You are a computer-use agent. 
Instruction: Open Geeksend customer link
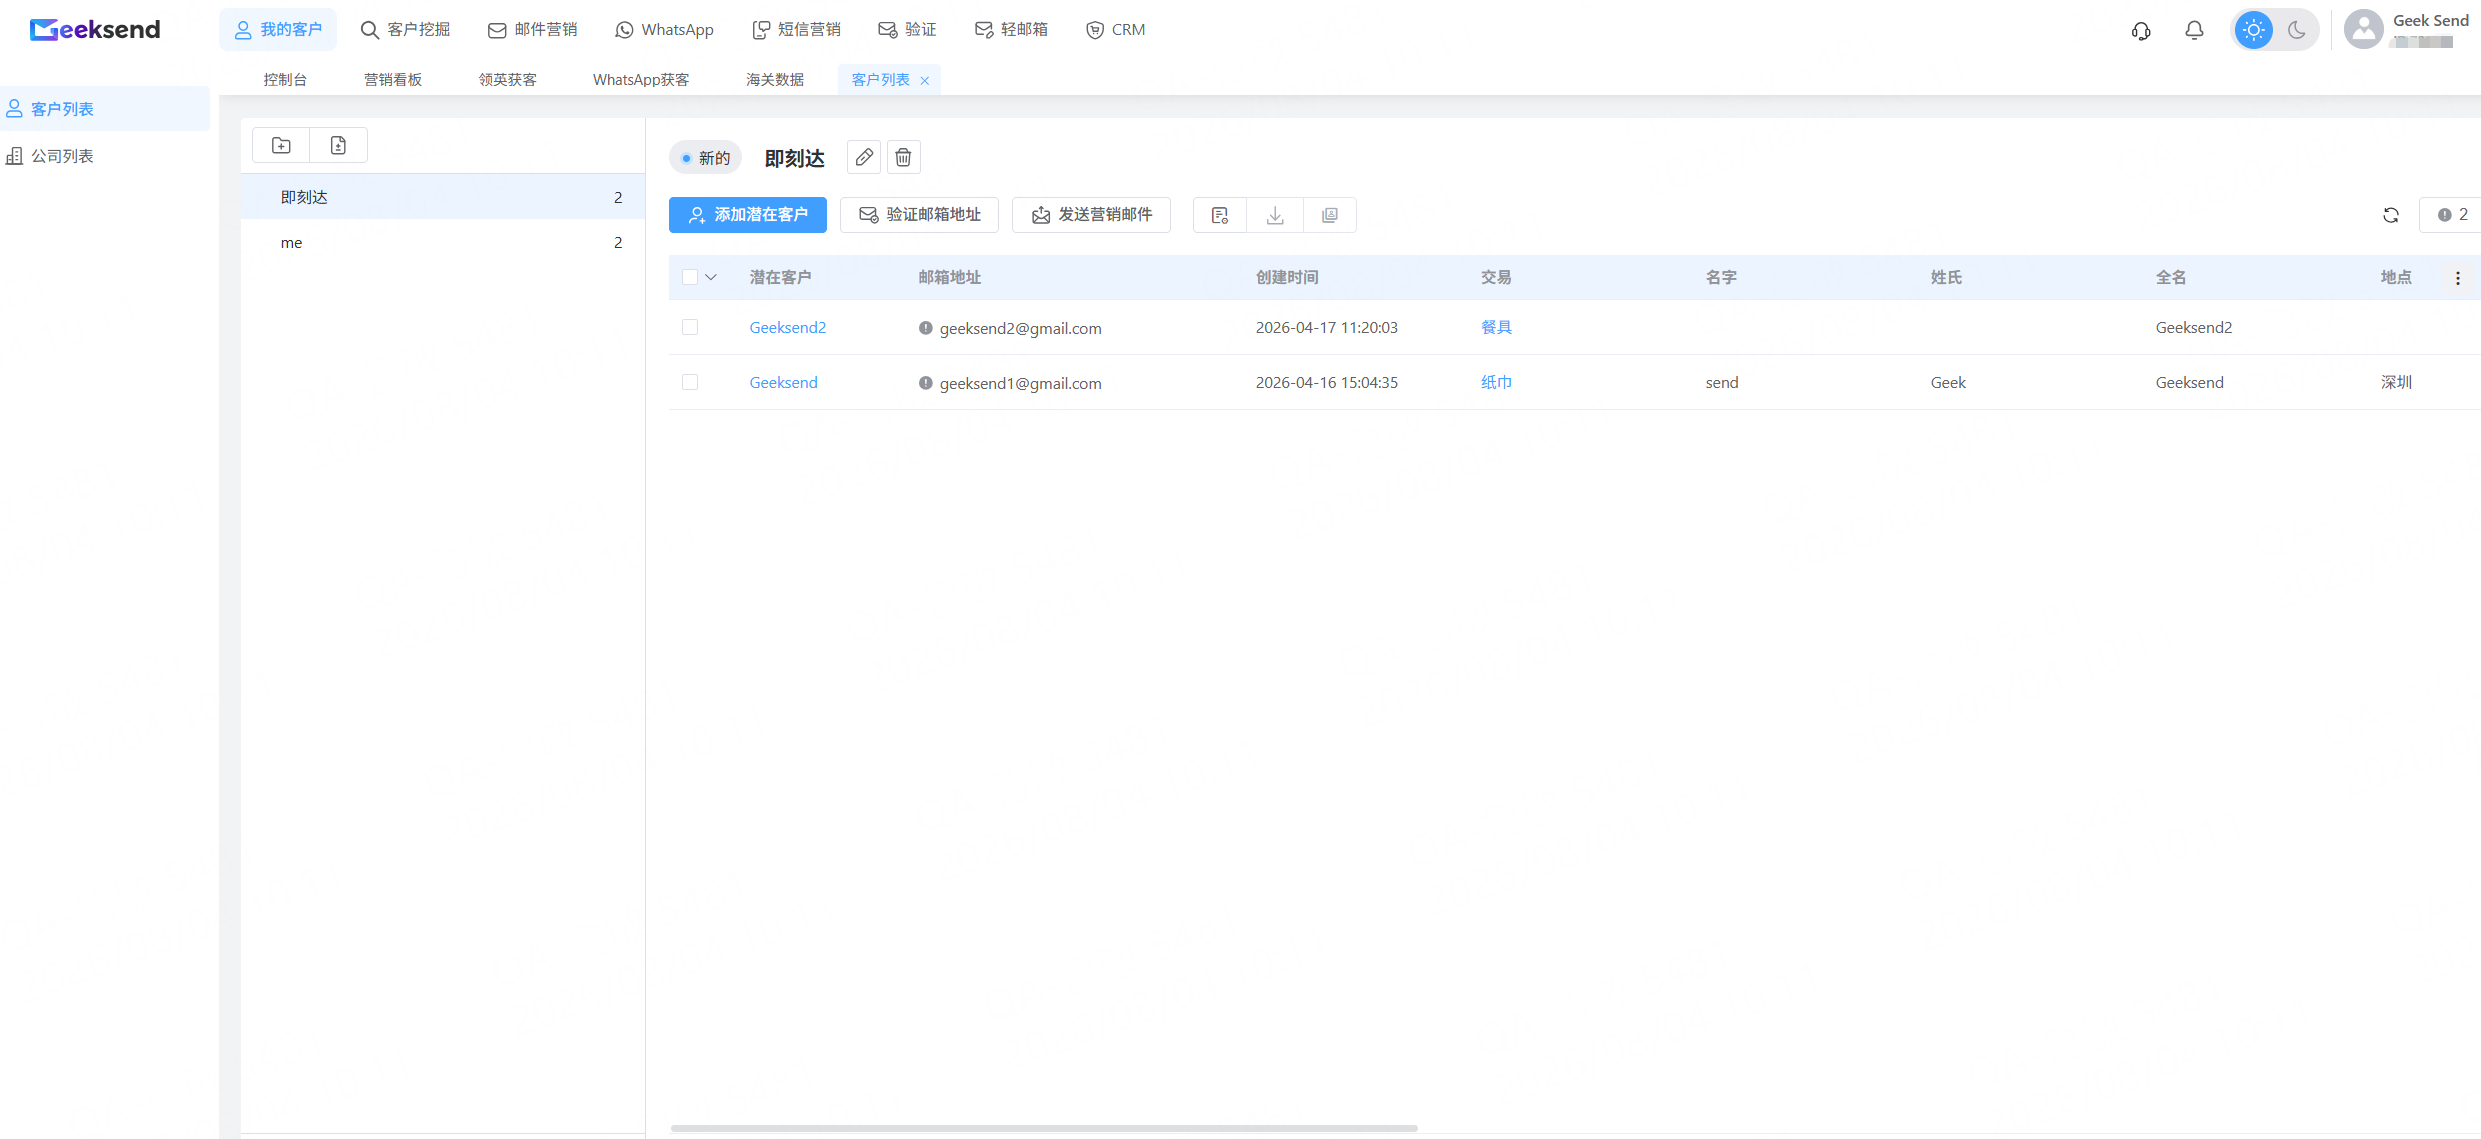tap(784, 383)
